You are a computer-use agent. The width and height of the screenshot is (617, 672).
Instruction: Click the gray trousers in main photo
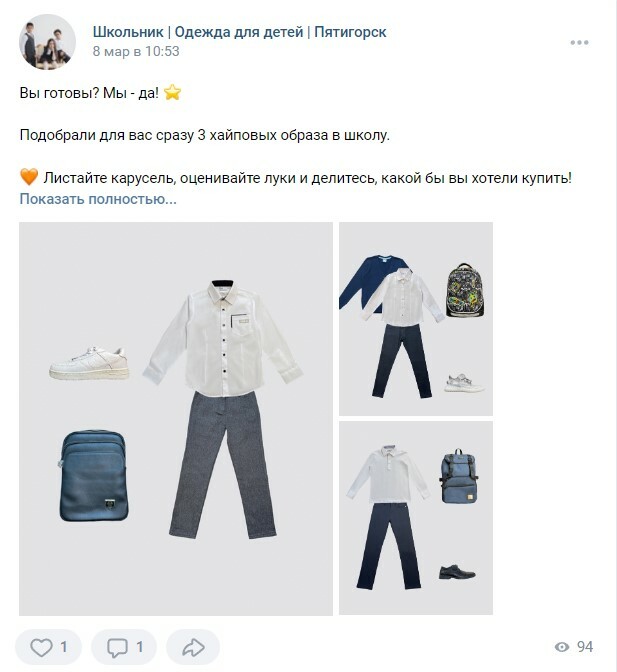pos(222,465)
